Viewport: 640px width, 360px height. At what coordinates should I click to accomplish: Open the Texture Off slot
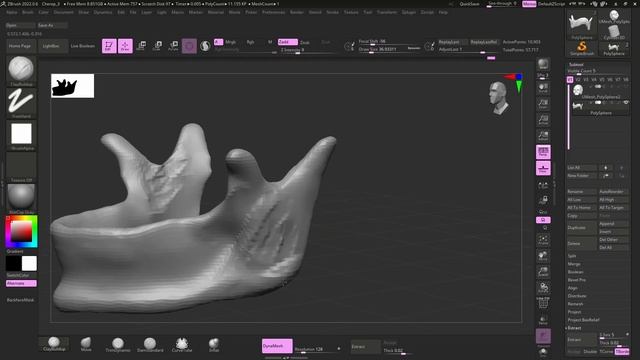coord(21,167)
